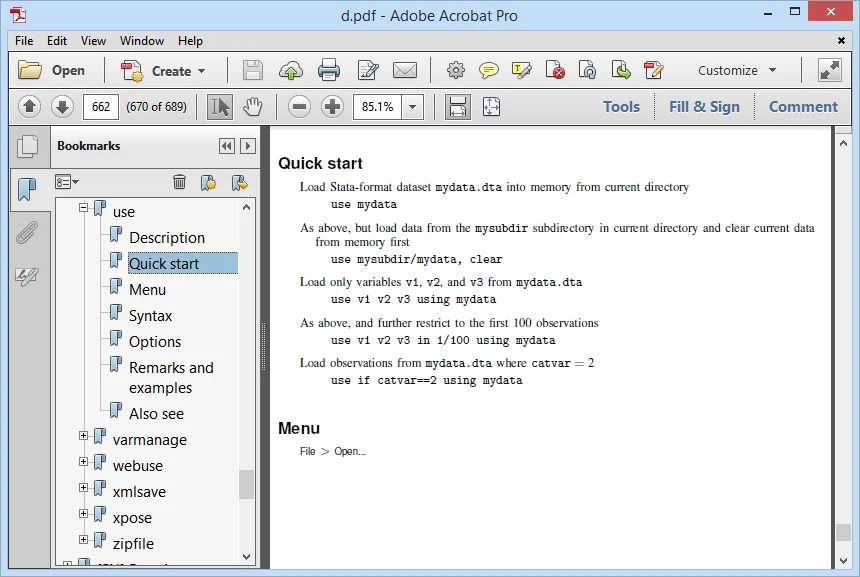This screenshot has width=860, height=577.
Task: Select the Menu bookmark
Action: [x=147, y=290]
